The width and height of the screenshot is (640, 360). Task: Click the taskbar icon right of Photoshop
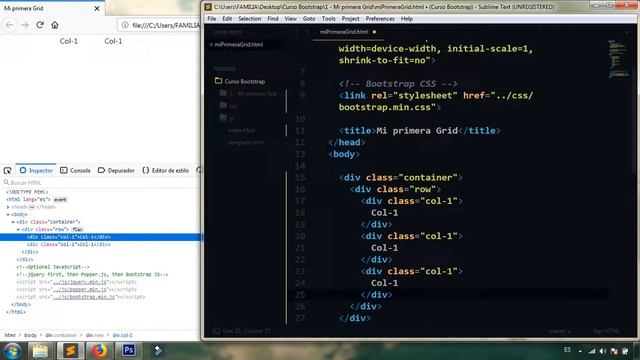pyautogui.click(x=158, y=351)
